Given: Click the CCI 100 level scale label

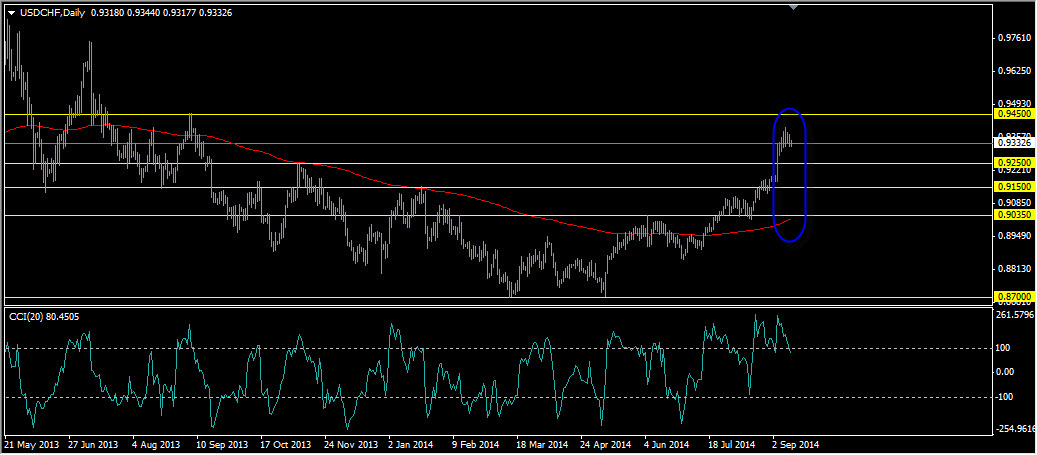Looking at the screenshot, I should point(1005,348).
